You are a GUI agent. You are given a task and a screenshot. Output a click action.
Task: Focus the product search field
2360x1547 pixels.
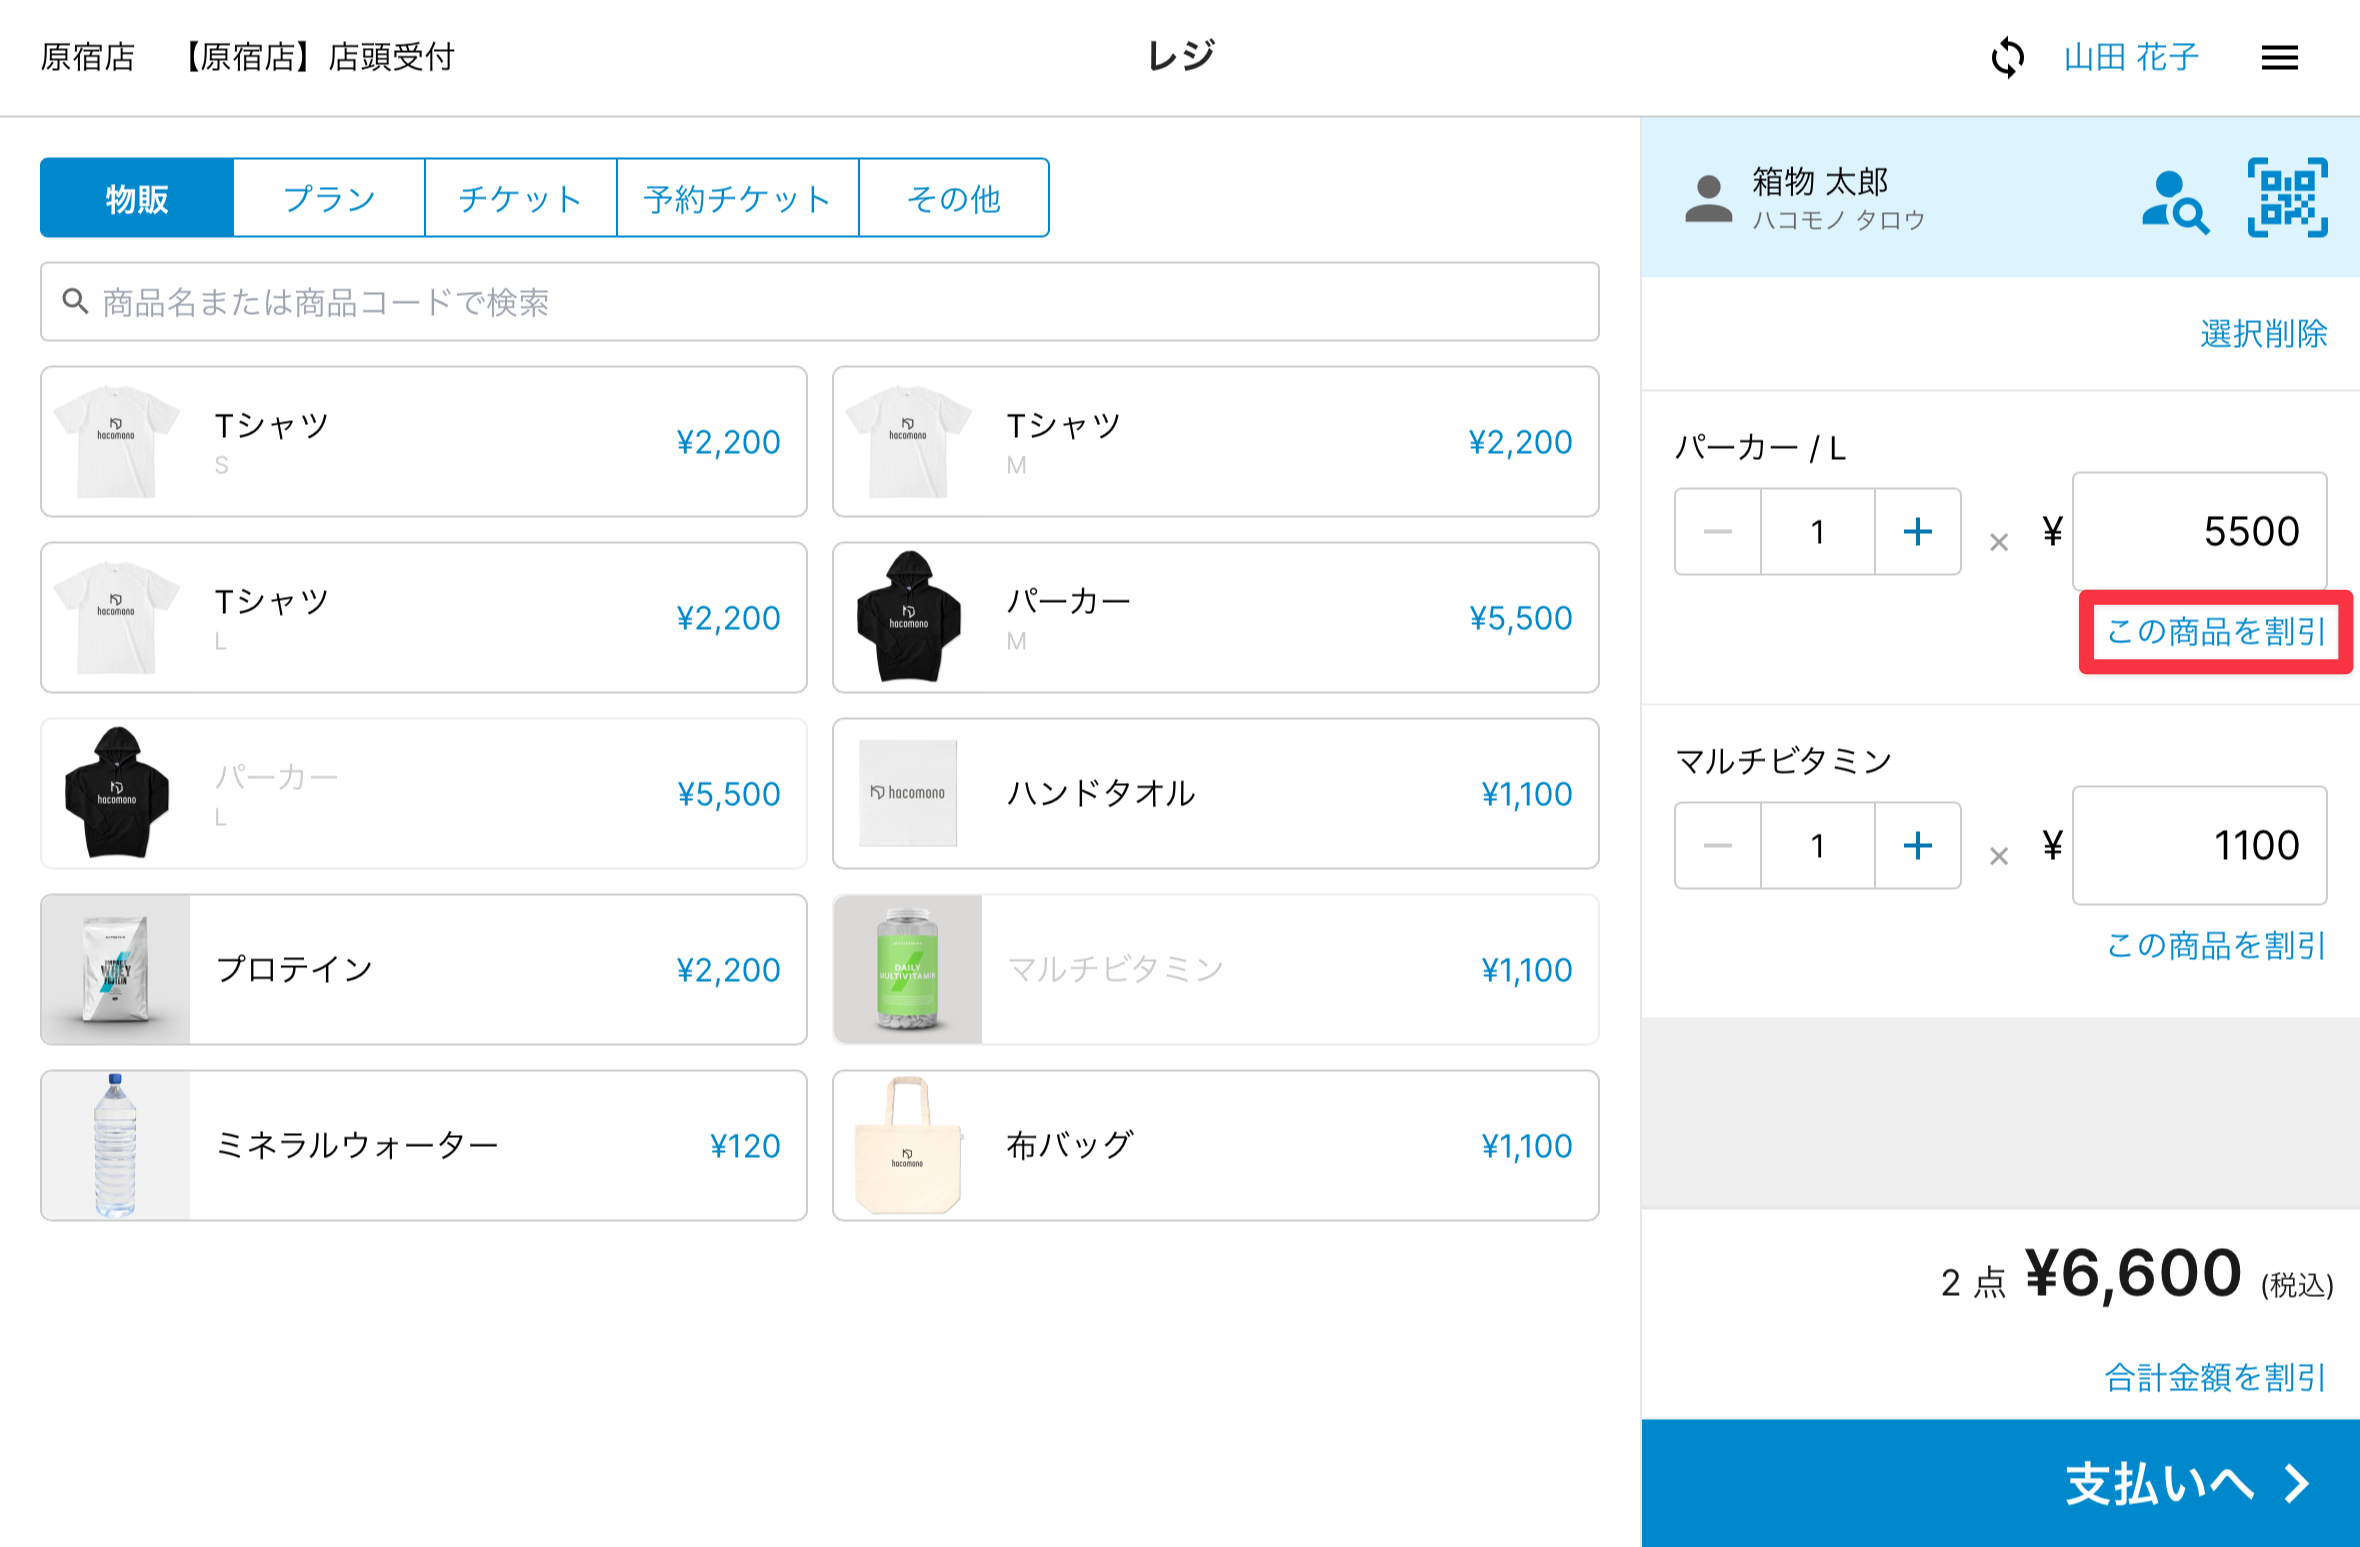point(820,302)
